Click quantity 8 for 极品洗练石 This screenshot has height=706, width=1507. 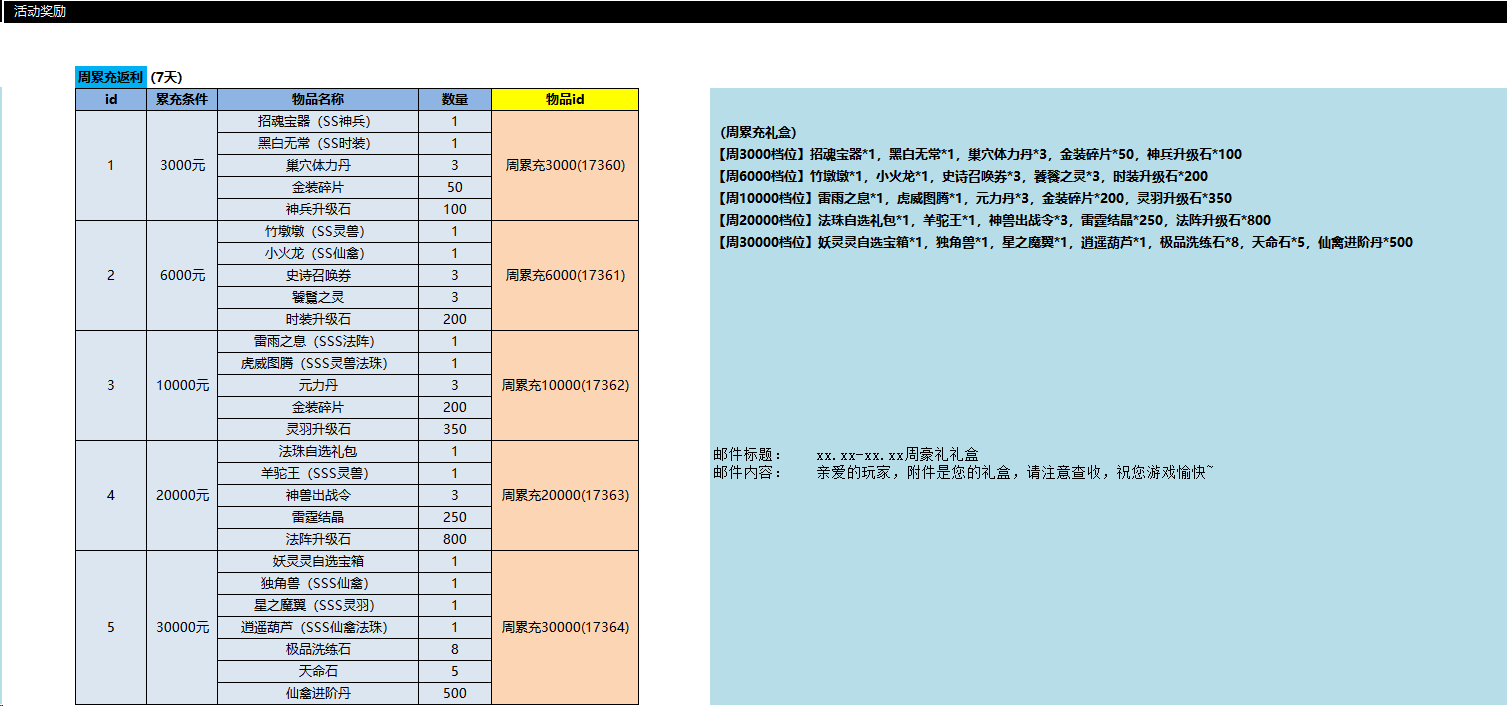tap(455, 649)
